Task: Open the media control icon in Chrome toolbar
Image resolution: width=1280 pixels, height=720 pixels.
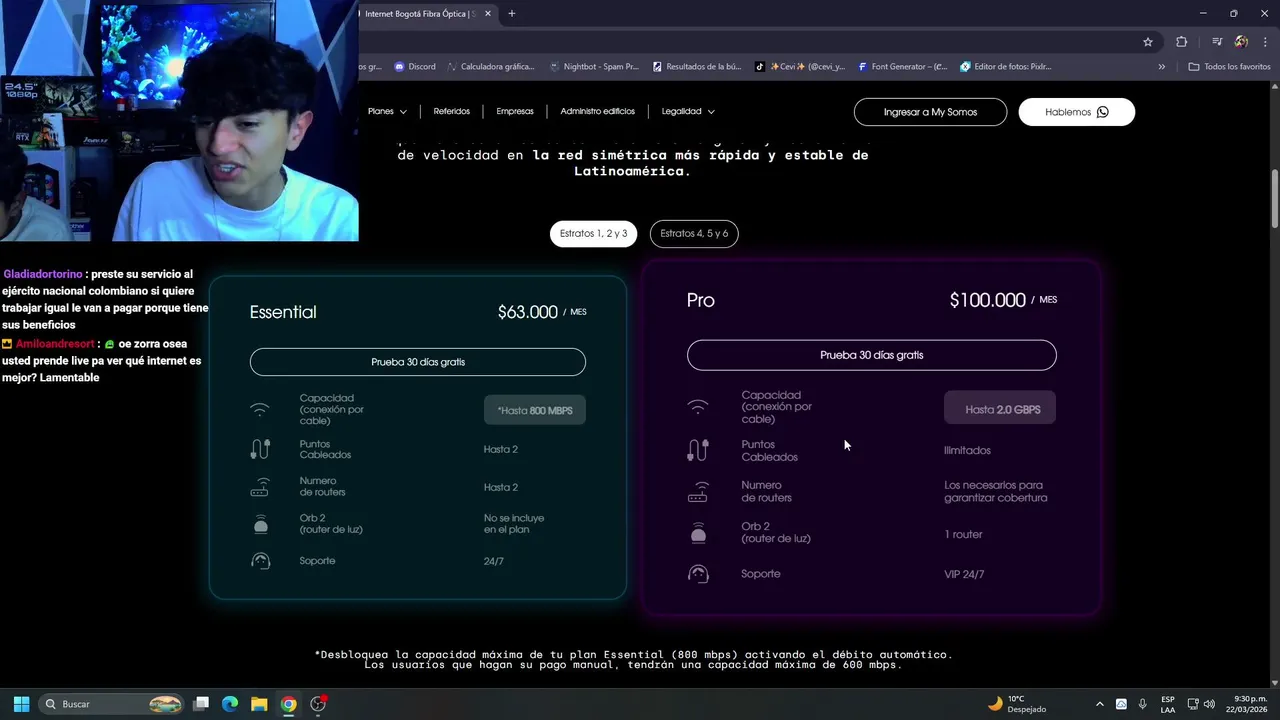Action: pyautogui.click(x=1217, y=42)
